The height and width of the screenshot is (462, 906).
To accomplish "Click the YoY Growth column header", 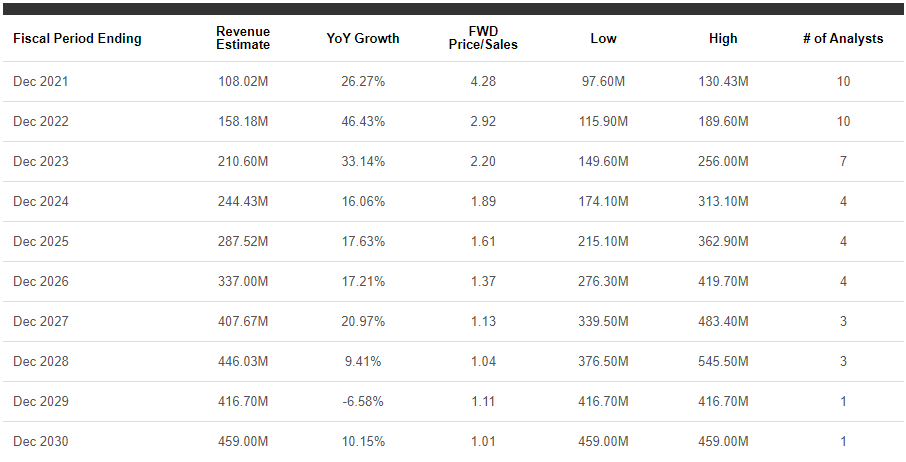I will pyautogui.click(x=363, y=39).
